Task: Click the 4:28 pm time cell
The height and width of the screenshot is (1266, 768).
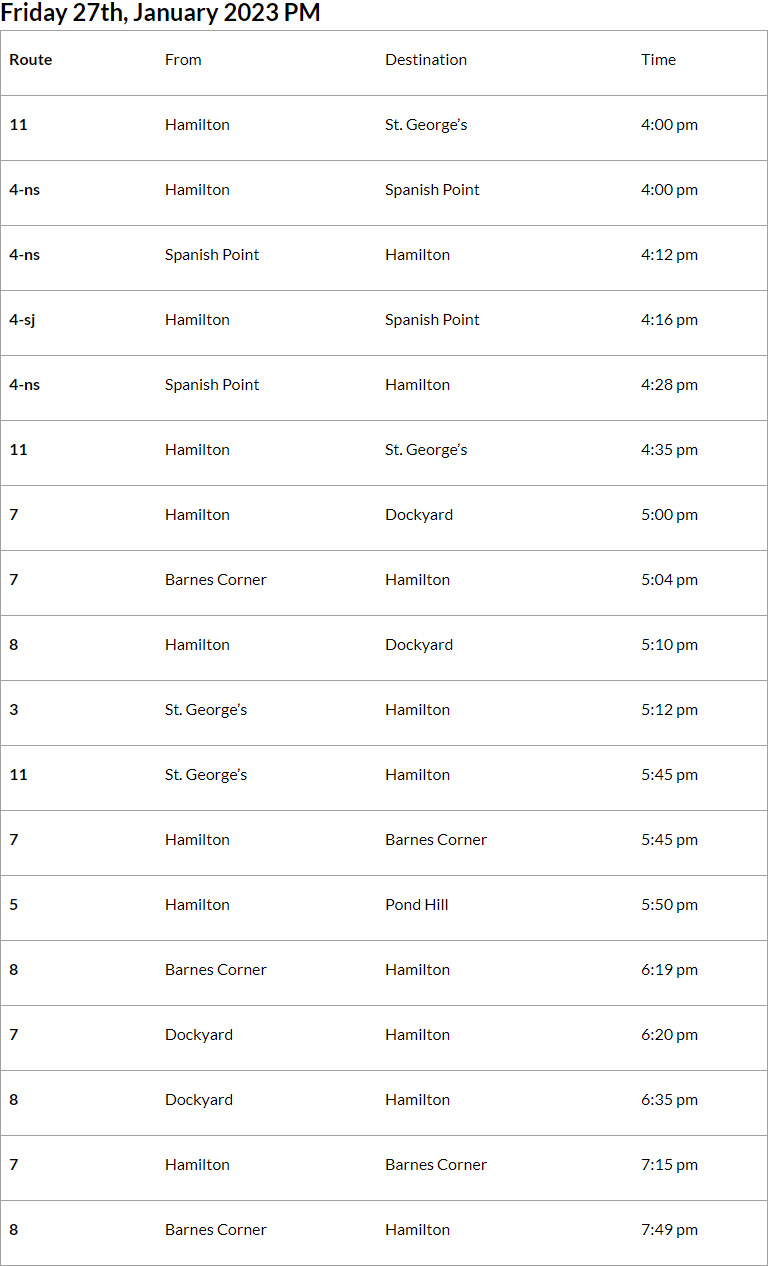Action: [669, 385]
